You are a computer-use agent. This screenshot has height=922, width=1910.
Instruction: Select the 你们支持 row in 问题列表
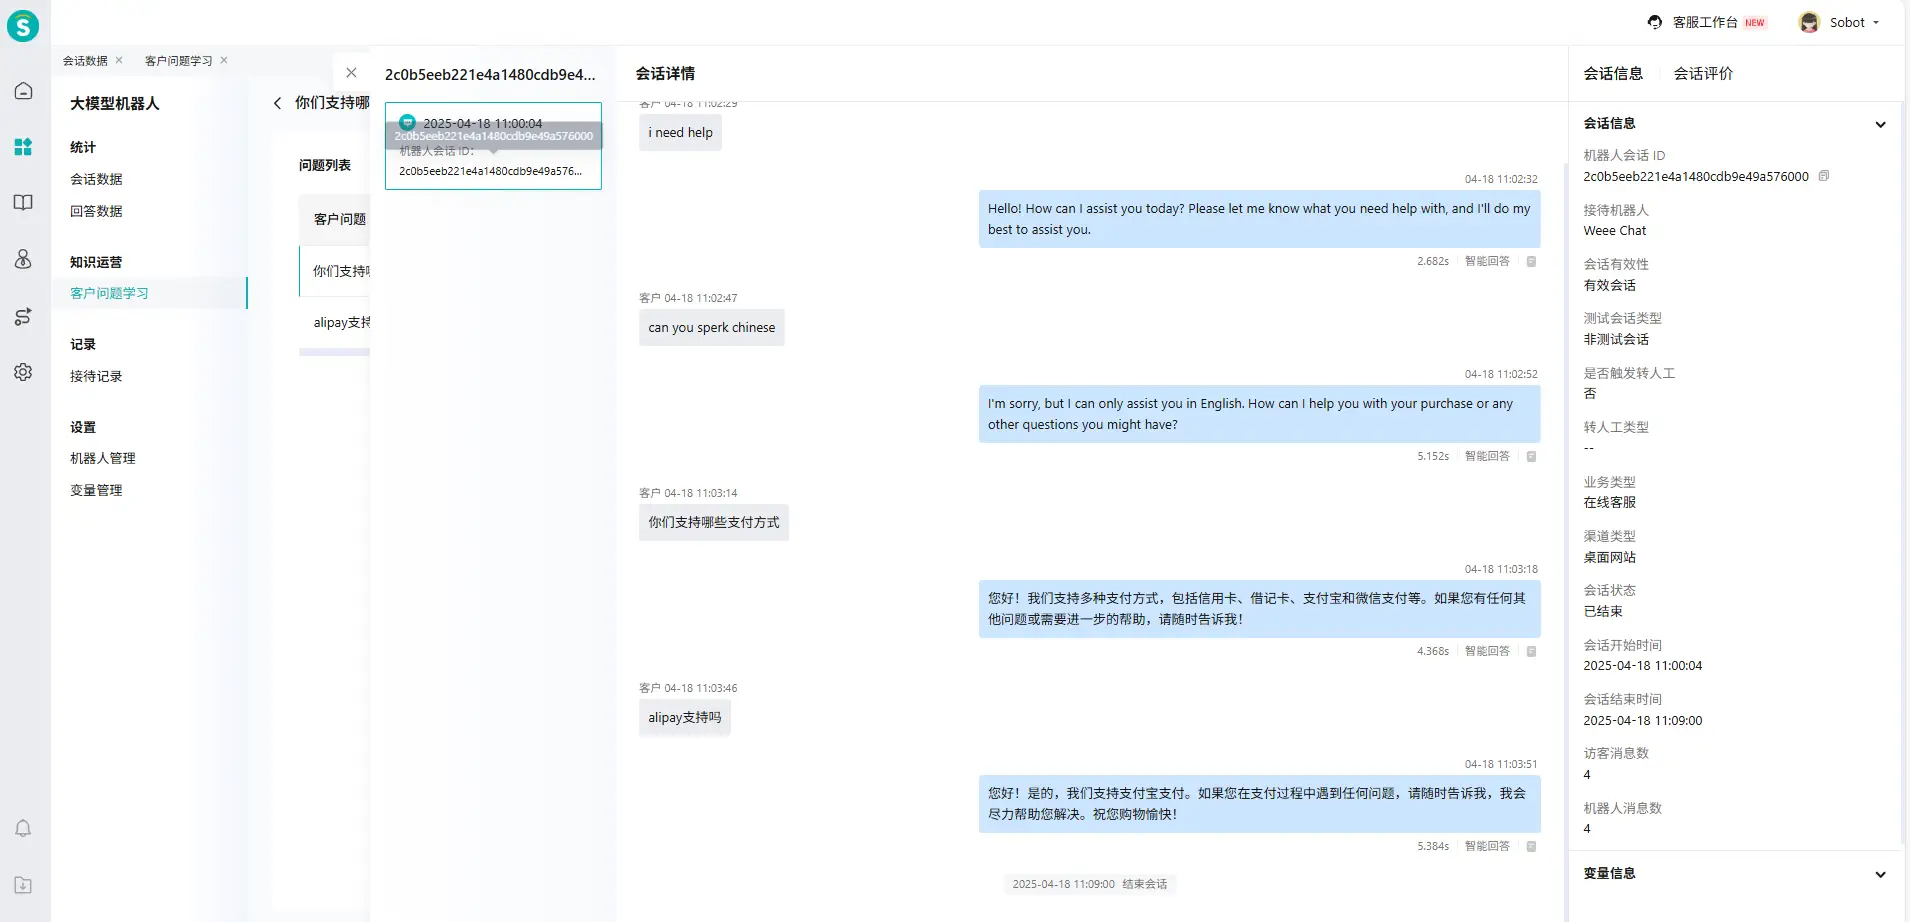coord(334,271)
